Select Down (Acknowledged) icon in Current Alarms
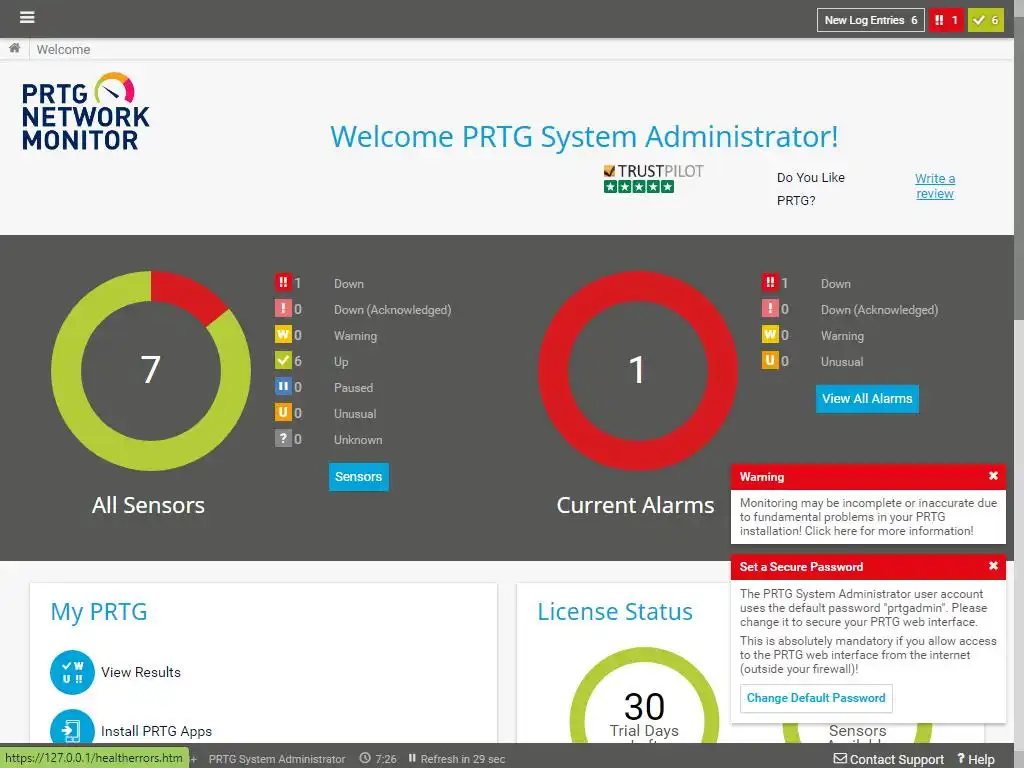This screenshot has height=768, width=1024. (770, 309)
